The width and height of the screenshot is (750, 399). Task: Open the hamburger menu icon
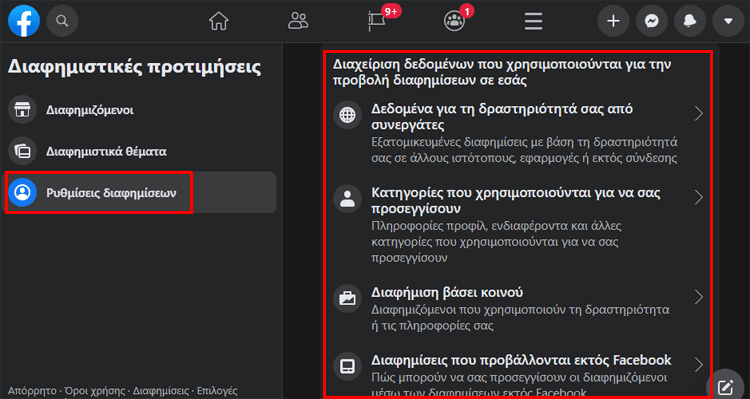pyautogui.click(x=533, y=21)
